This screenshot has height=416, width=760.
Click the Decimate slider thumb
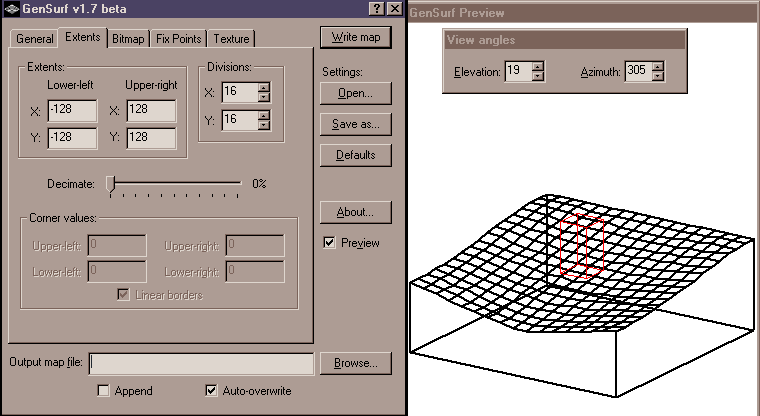(x=111, y=185)
